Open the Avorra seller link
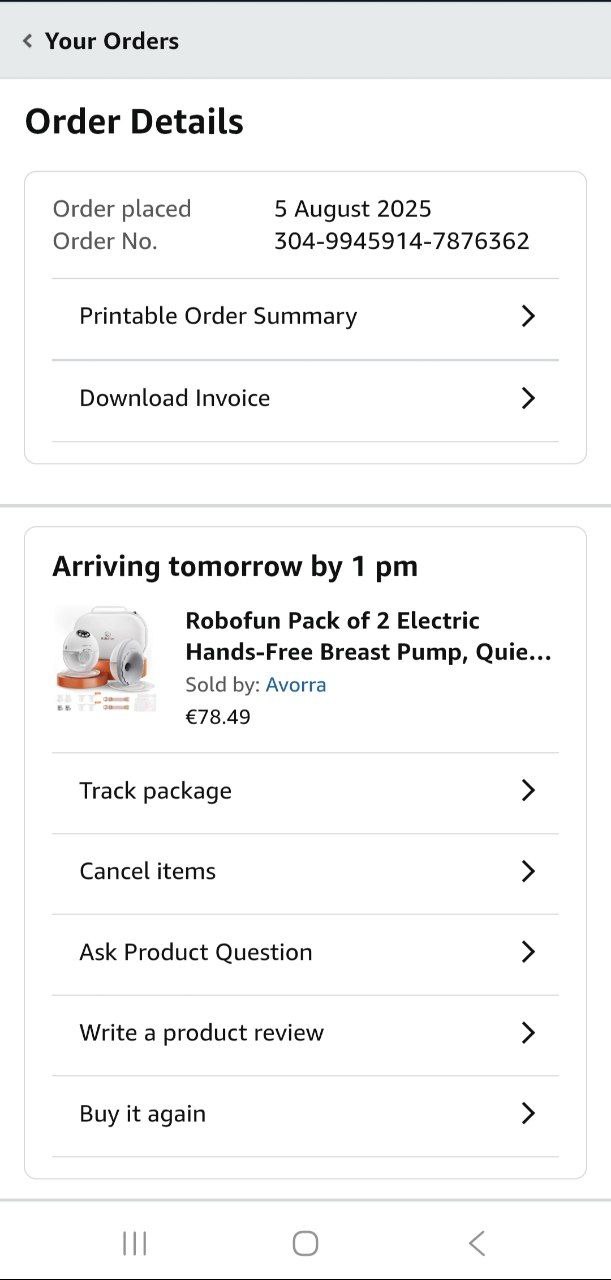 (x=296, y=685)
